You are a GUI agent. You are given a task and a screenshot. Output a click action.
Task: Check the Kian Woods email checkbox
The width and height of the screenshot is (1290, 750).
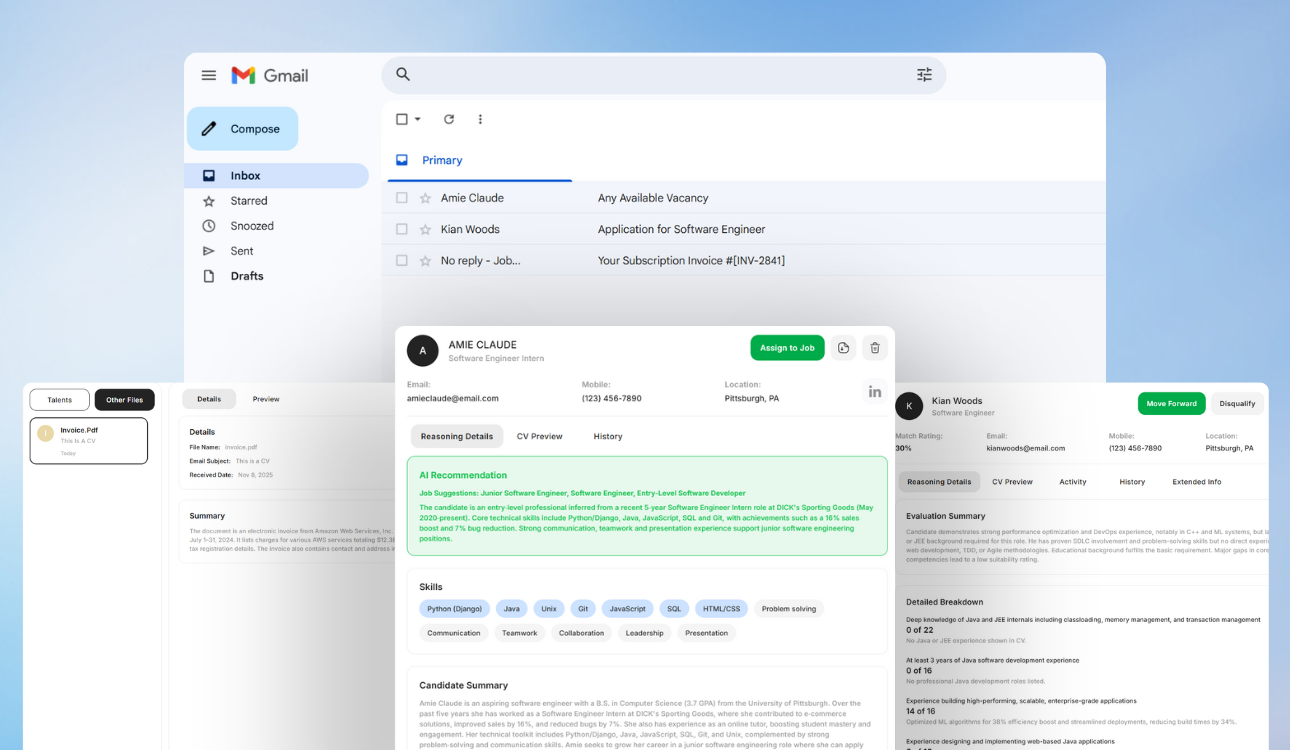pos(401,228)
